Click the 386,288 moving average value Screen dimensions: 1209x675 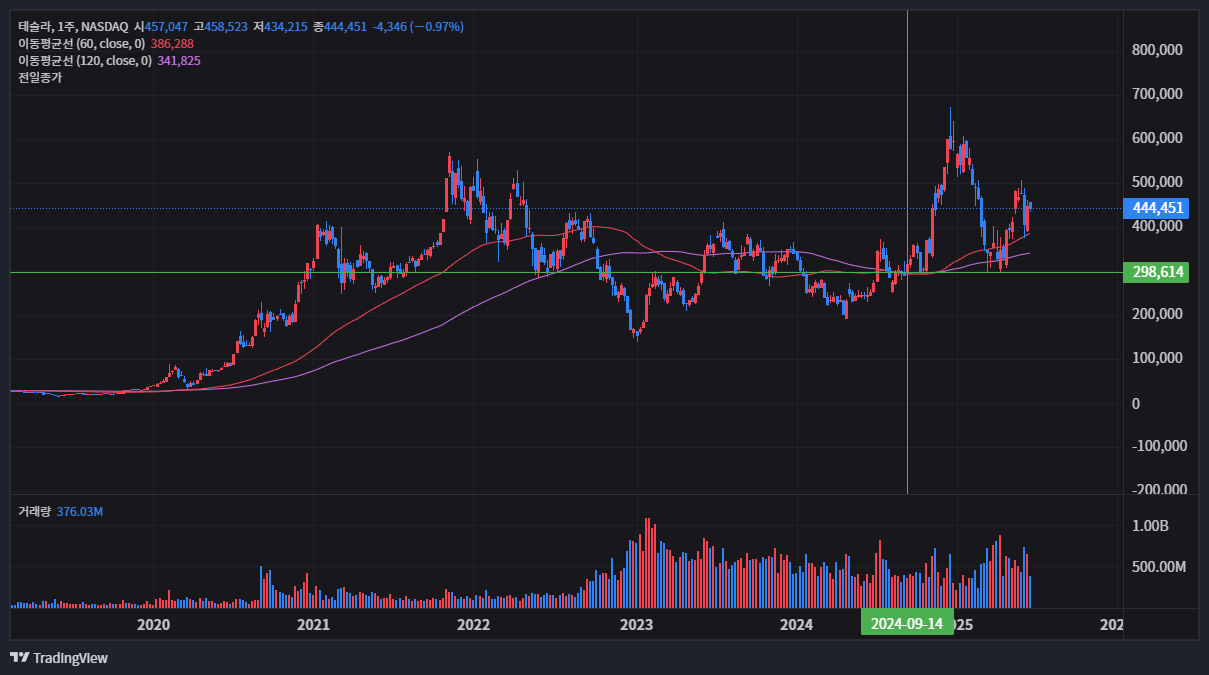click(172, 44)
